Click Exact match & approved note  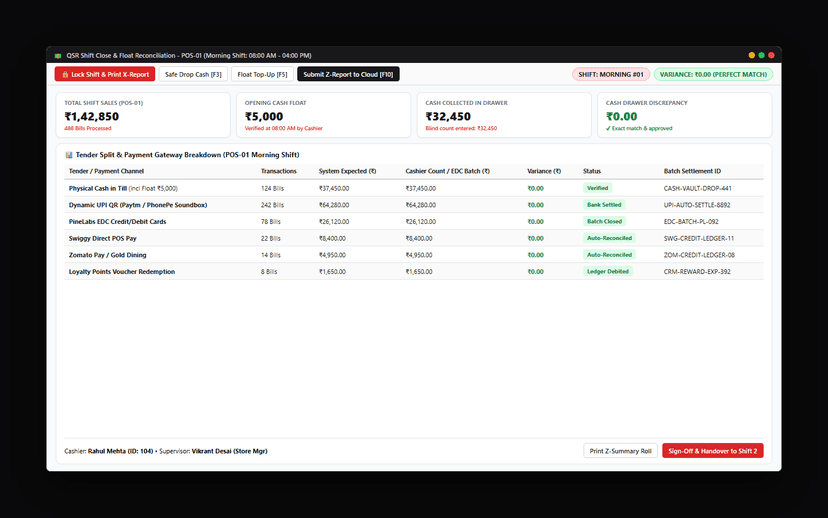[x=639, y=128]
